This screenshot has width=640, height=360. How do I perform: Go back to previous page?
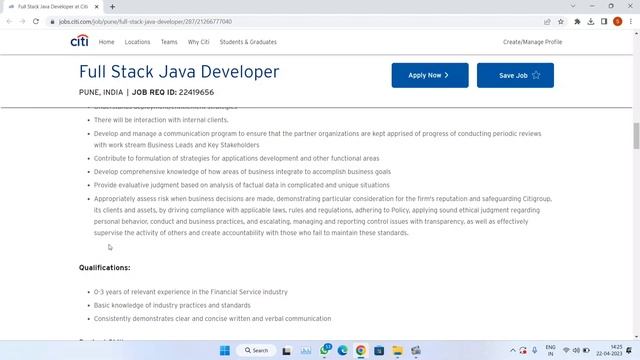click(9, 21)
